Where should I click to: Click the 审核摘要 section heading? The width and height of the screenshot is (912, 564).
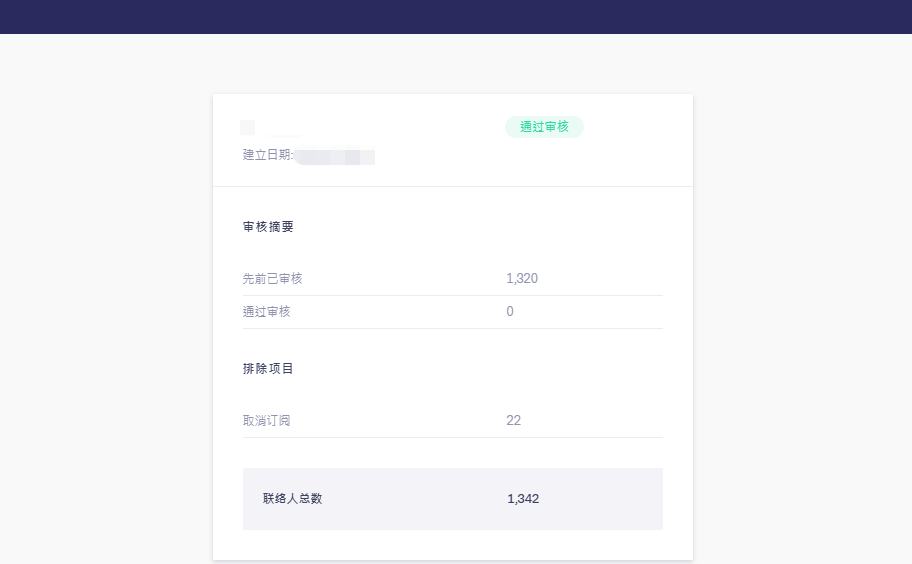tap(268, 227)
